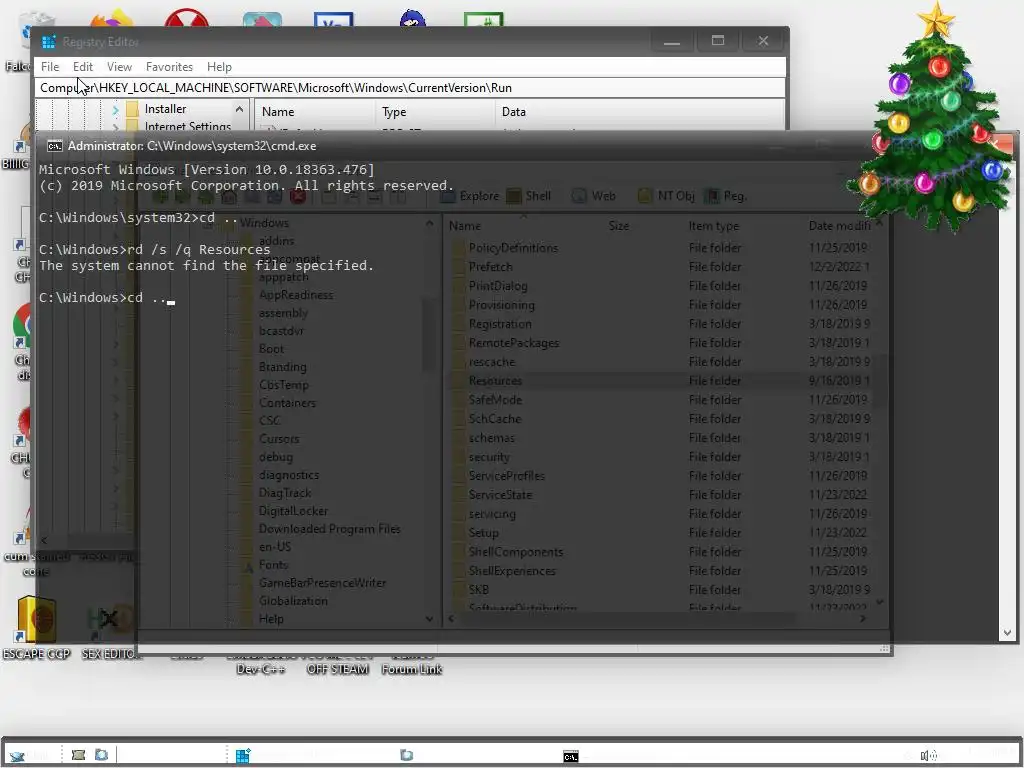Select the PrintDialog folder in the file list
Viewport: 1024px width, 768px height.
498,286
